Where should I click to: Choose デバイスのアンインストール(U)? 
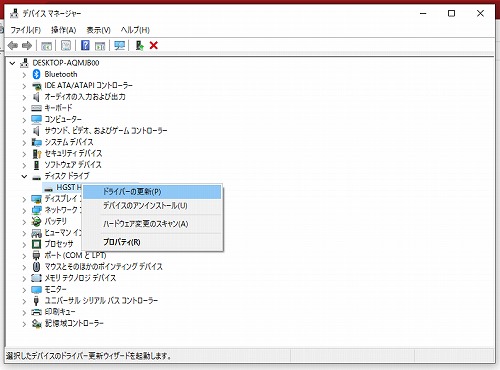coord(152,206)
